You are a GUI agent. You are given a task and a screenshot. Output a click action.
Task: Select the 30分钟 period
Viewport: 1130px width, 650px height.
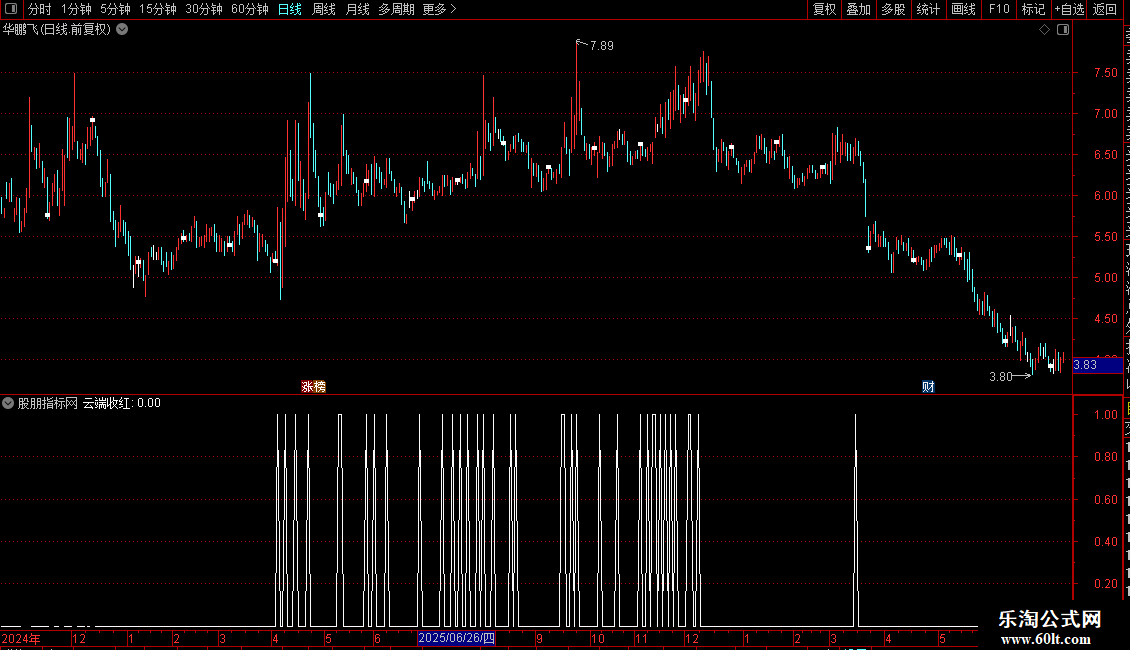tap(203, 9)
